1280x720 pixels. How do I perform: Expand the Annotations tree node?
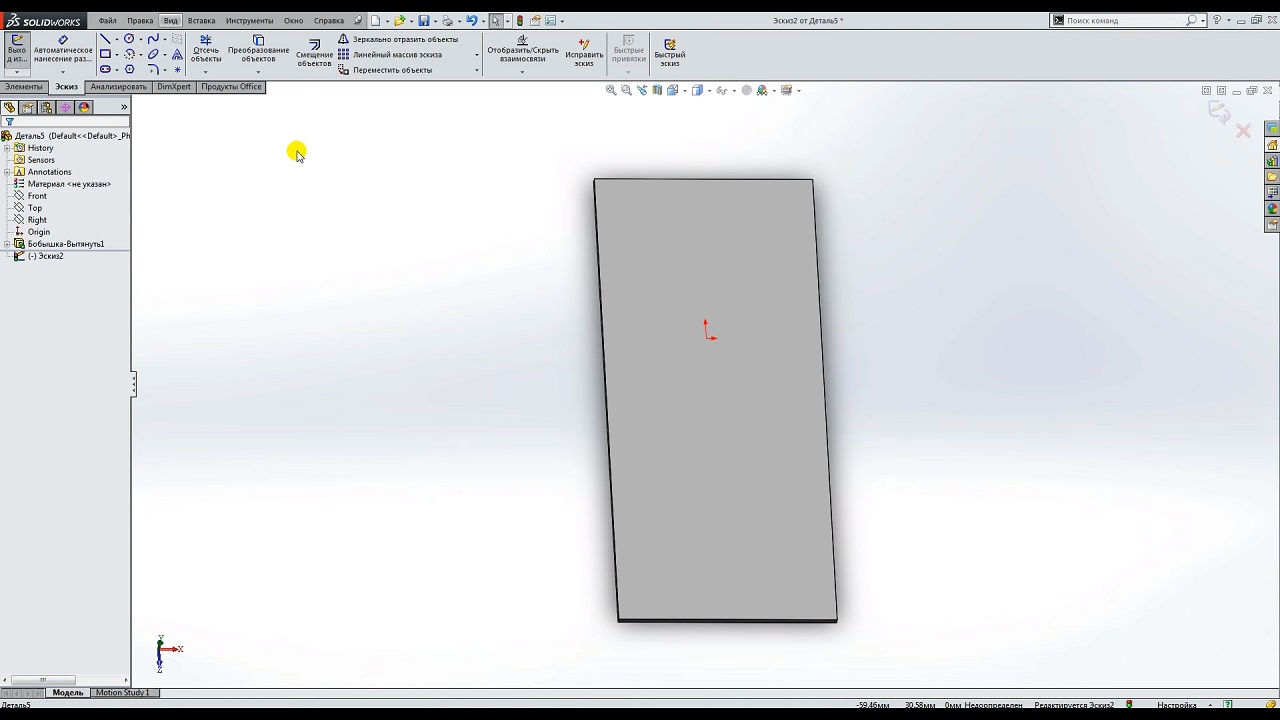coord(7,172)
